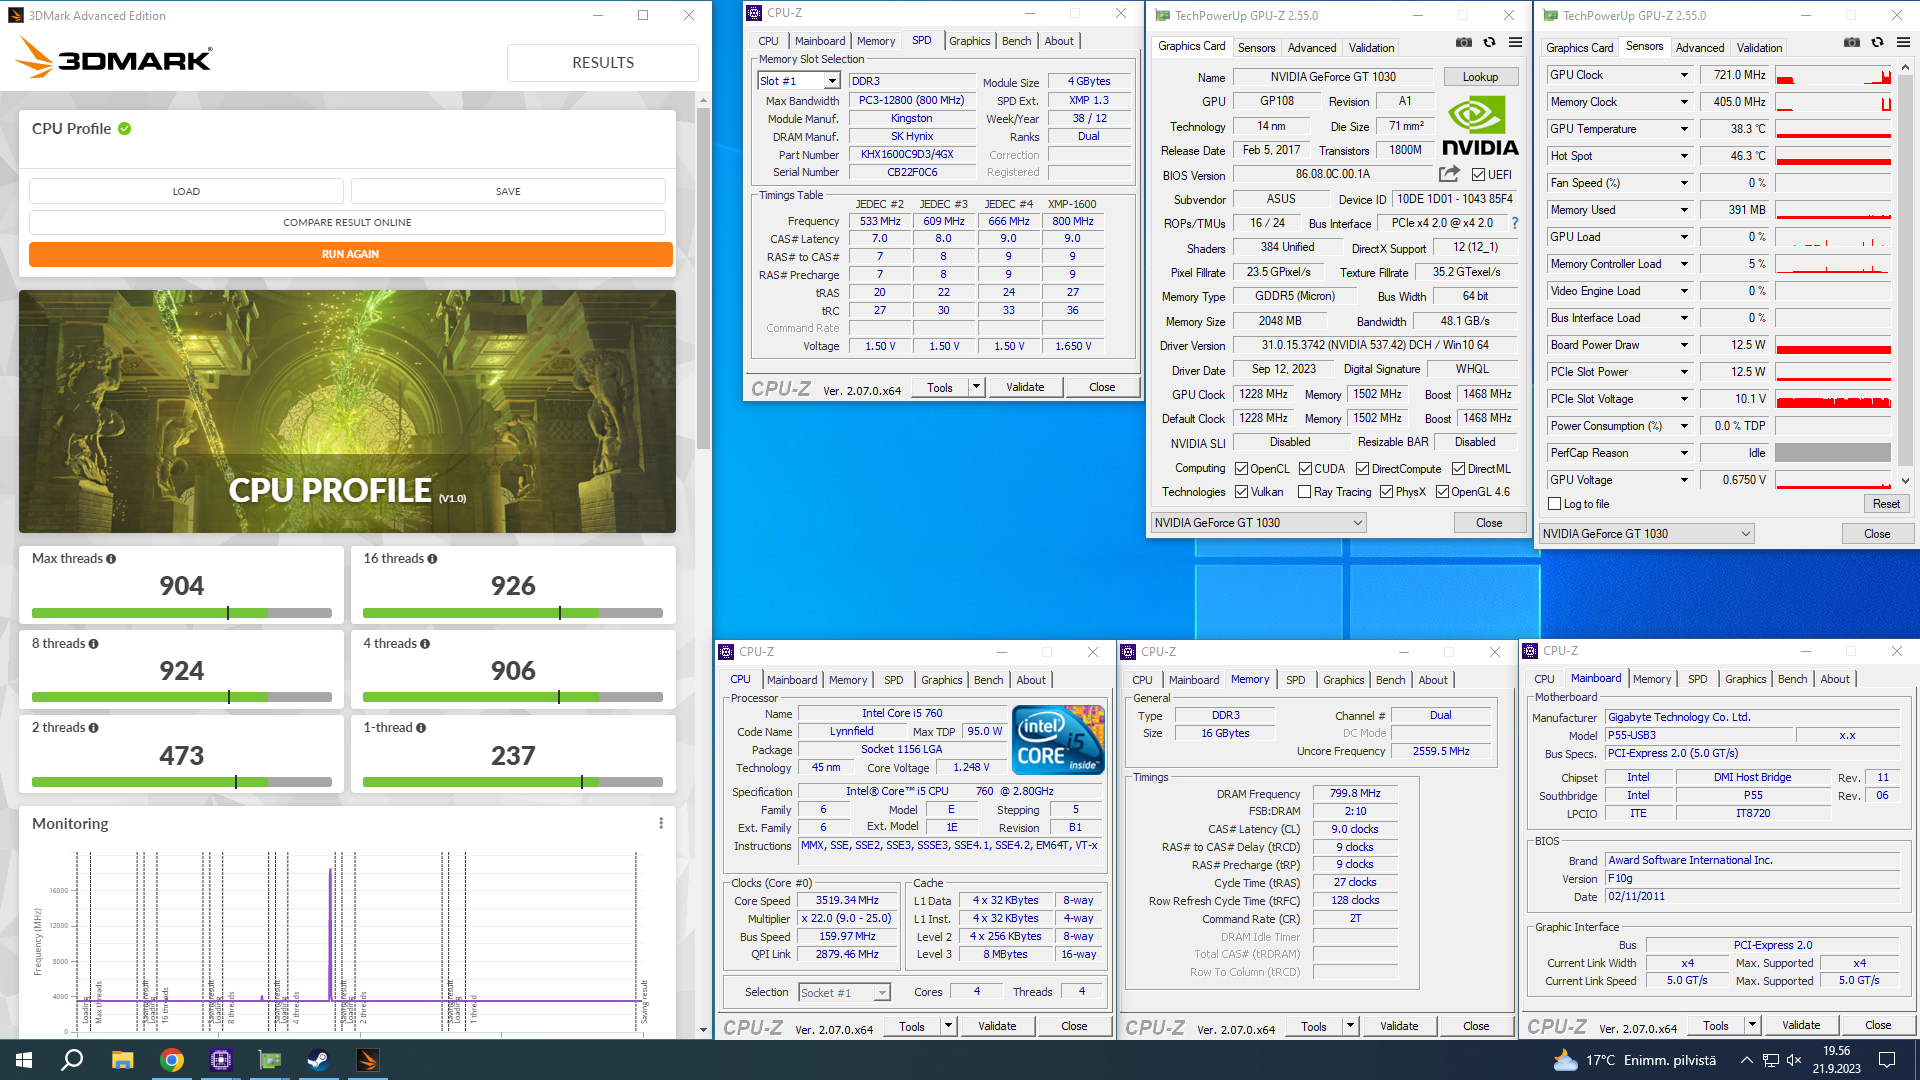Open the notification center icon

1887,1060
